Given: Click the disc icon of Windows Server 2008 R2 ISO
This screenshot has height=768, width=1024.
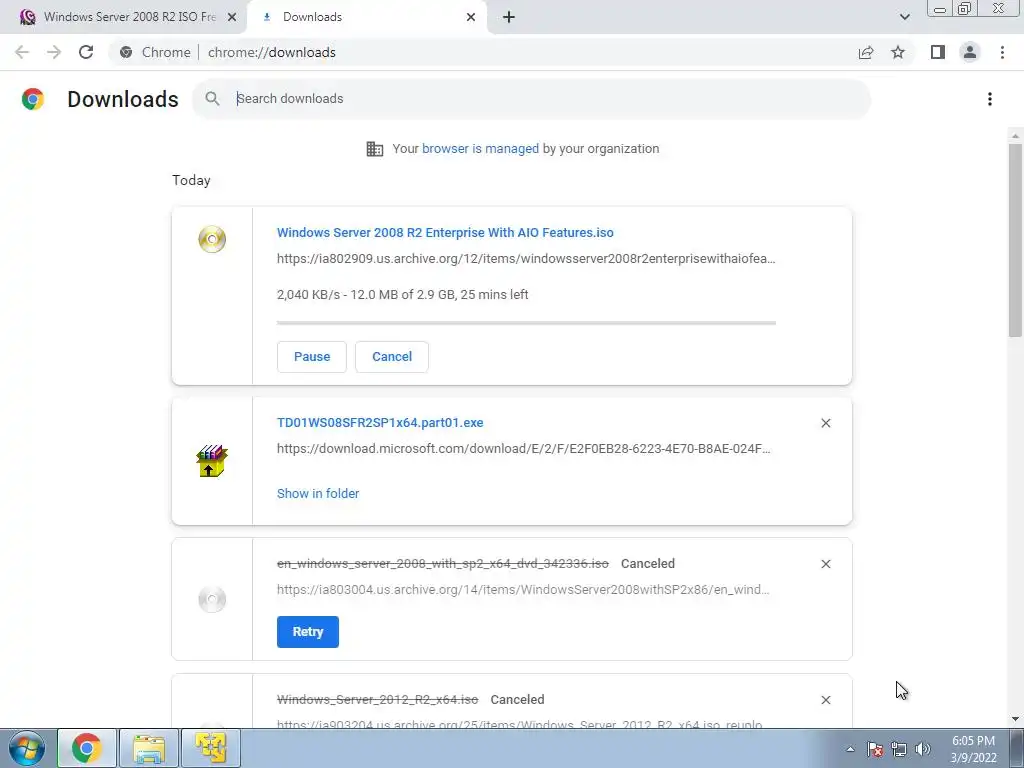Looking at the screenshot, I should coord(212,239).
